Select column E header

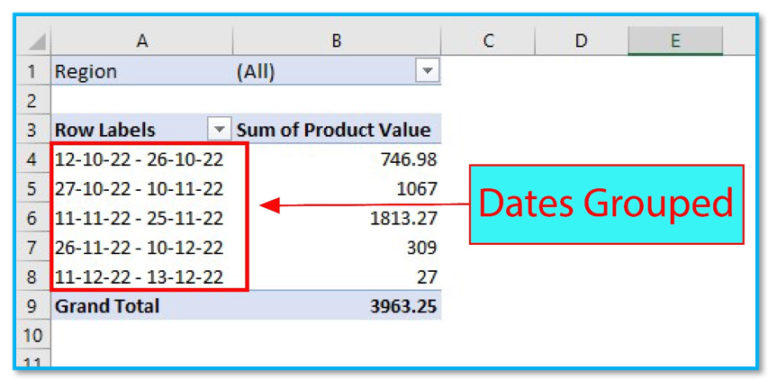(x=675, y=41)
